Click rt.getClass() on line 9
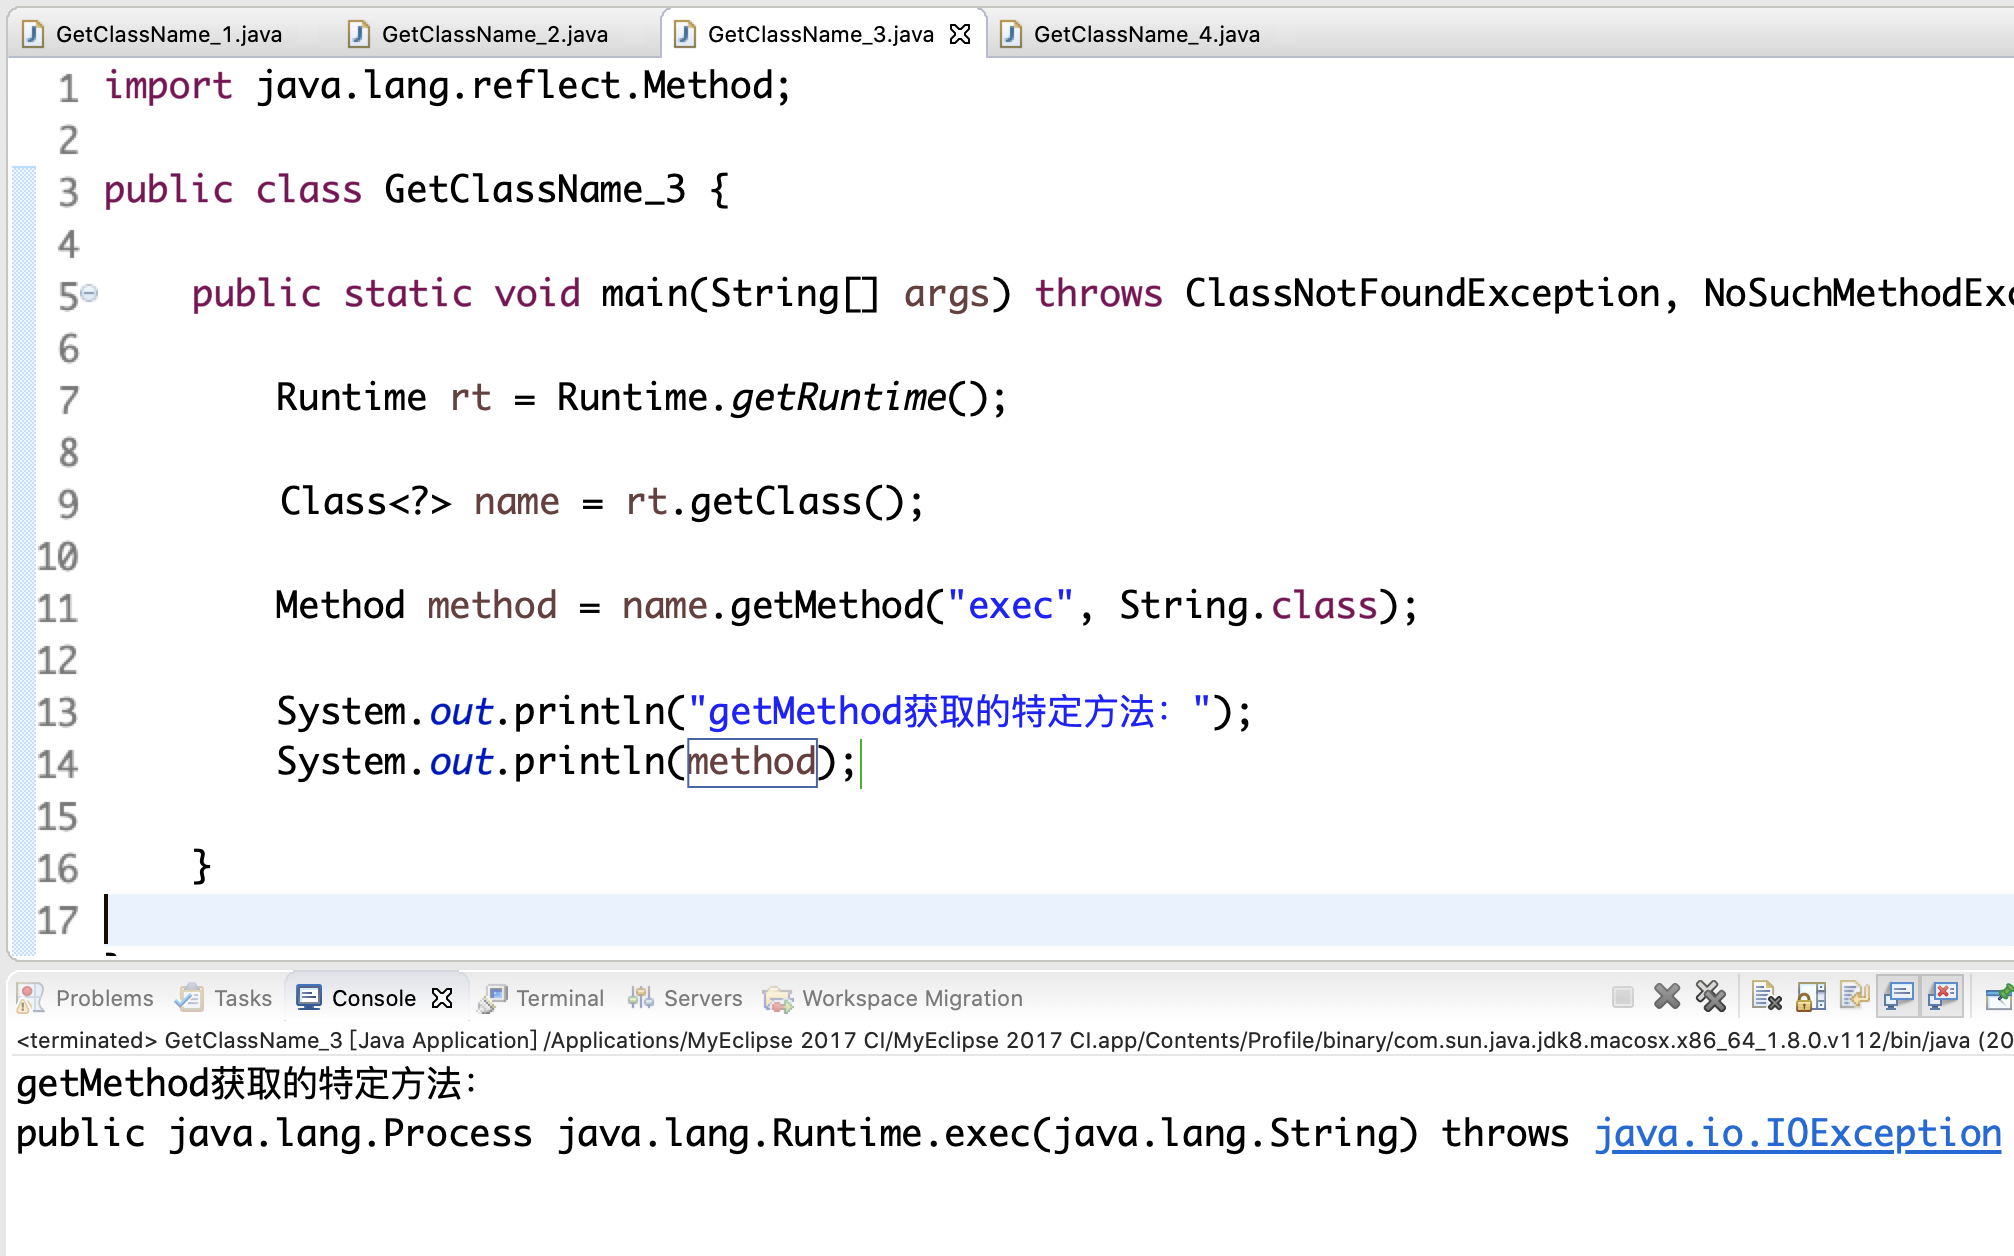This screenshot has height=1256, width=2014. coord(765,502)
